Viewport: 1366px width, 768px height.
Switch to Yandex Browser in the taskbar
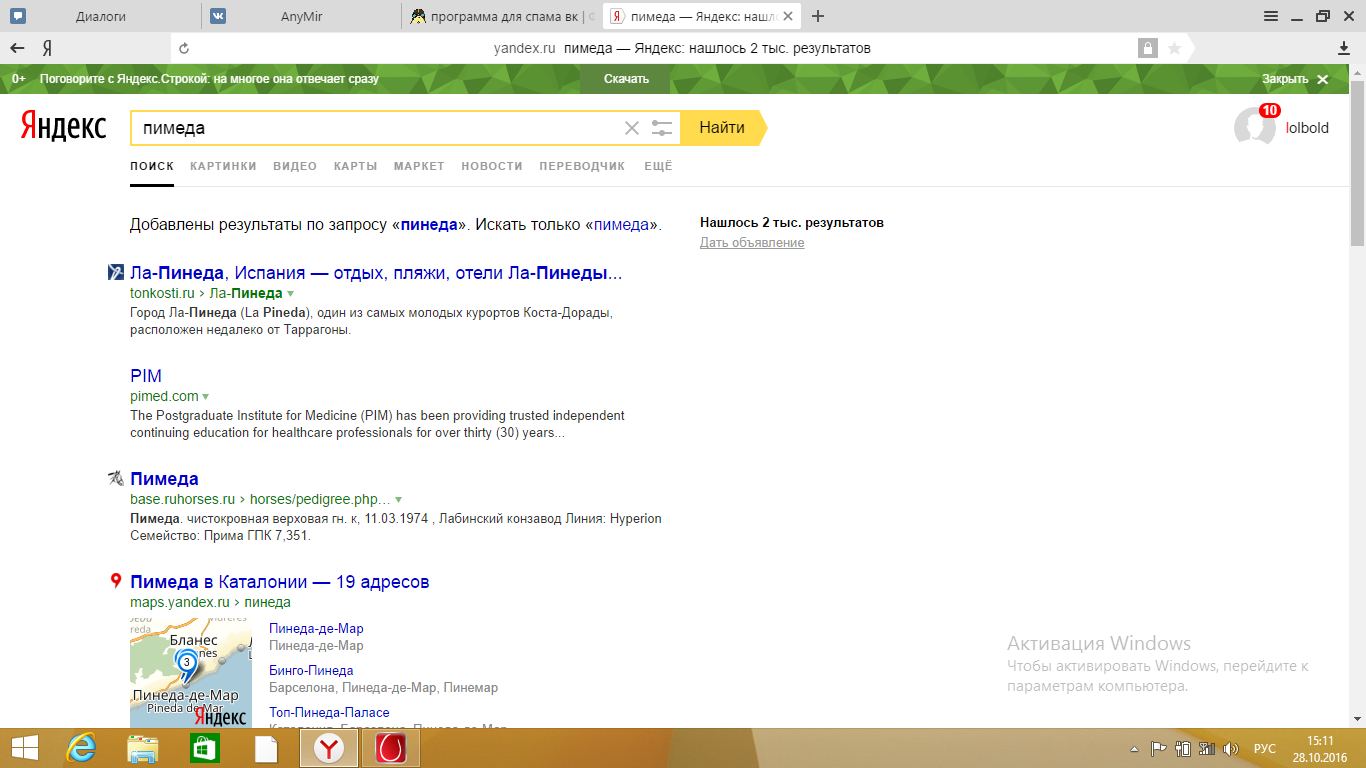pyautogui.click(x=329, y=748)
